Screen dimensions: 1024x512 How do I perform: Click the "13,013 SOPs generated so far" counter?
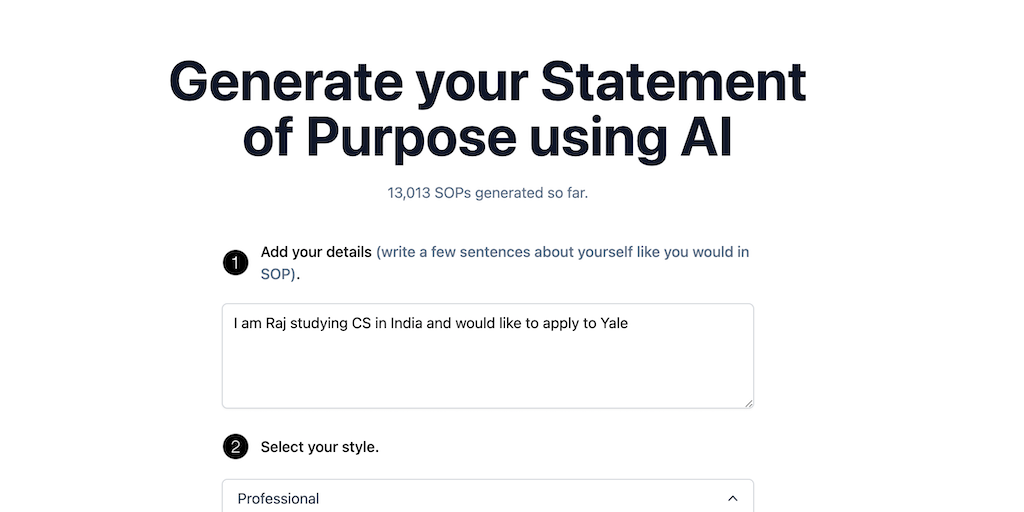point(487,192)
